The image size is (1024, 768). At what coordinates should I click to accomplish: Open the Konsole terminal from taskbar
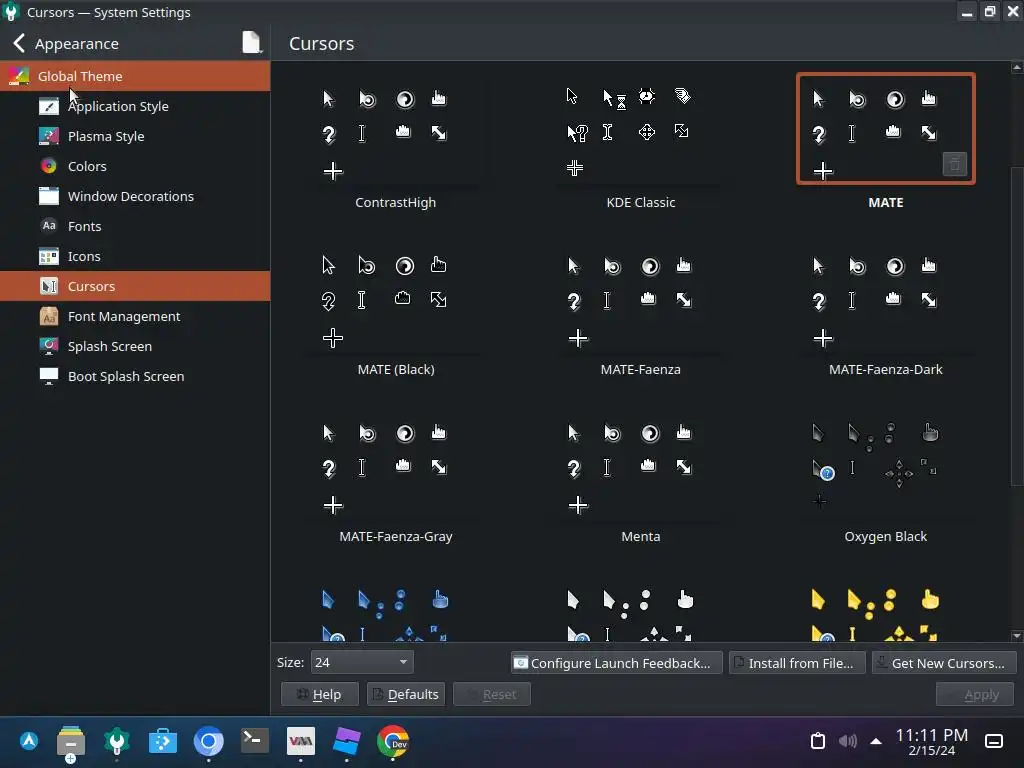254,741
